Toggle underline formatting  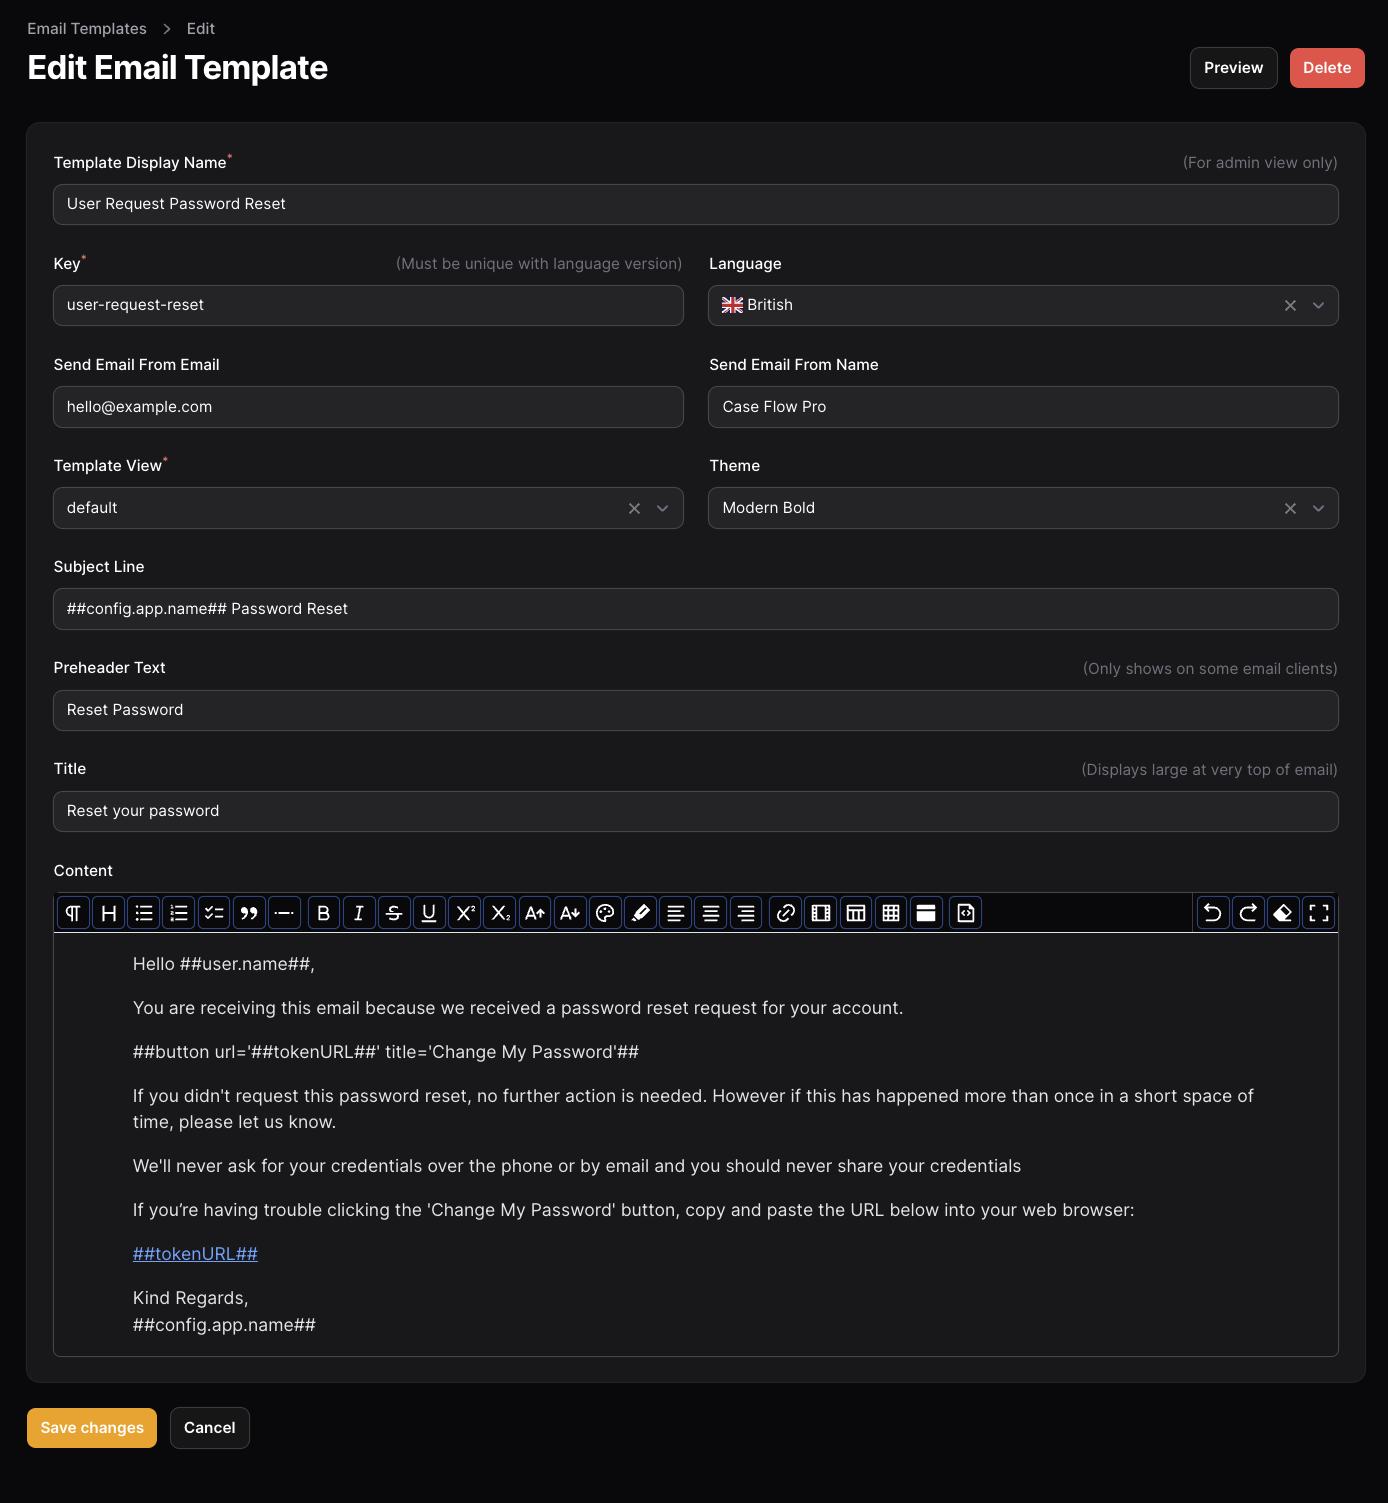pyautogui.click(x=429, y=912)
